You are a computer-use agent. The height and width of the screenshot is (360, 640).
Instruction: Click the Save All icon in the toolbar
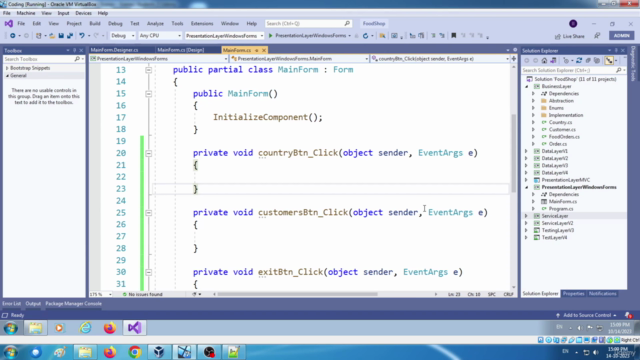point(70,36)
